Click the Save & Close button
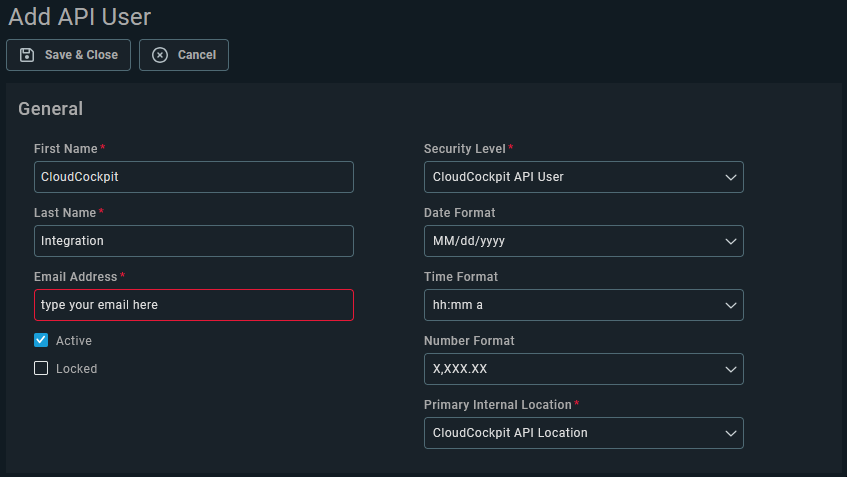Viewport: 847px width, 477px height. [x=69, y=55]
